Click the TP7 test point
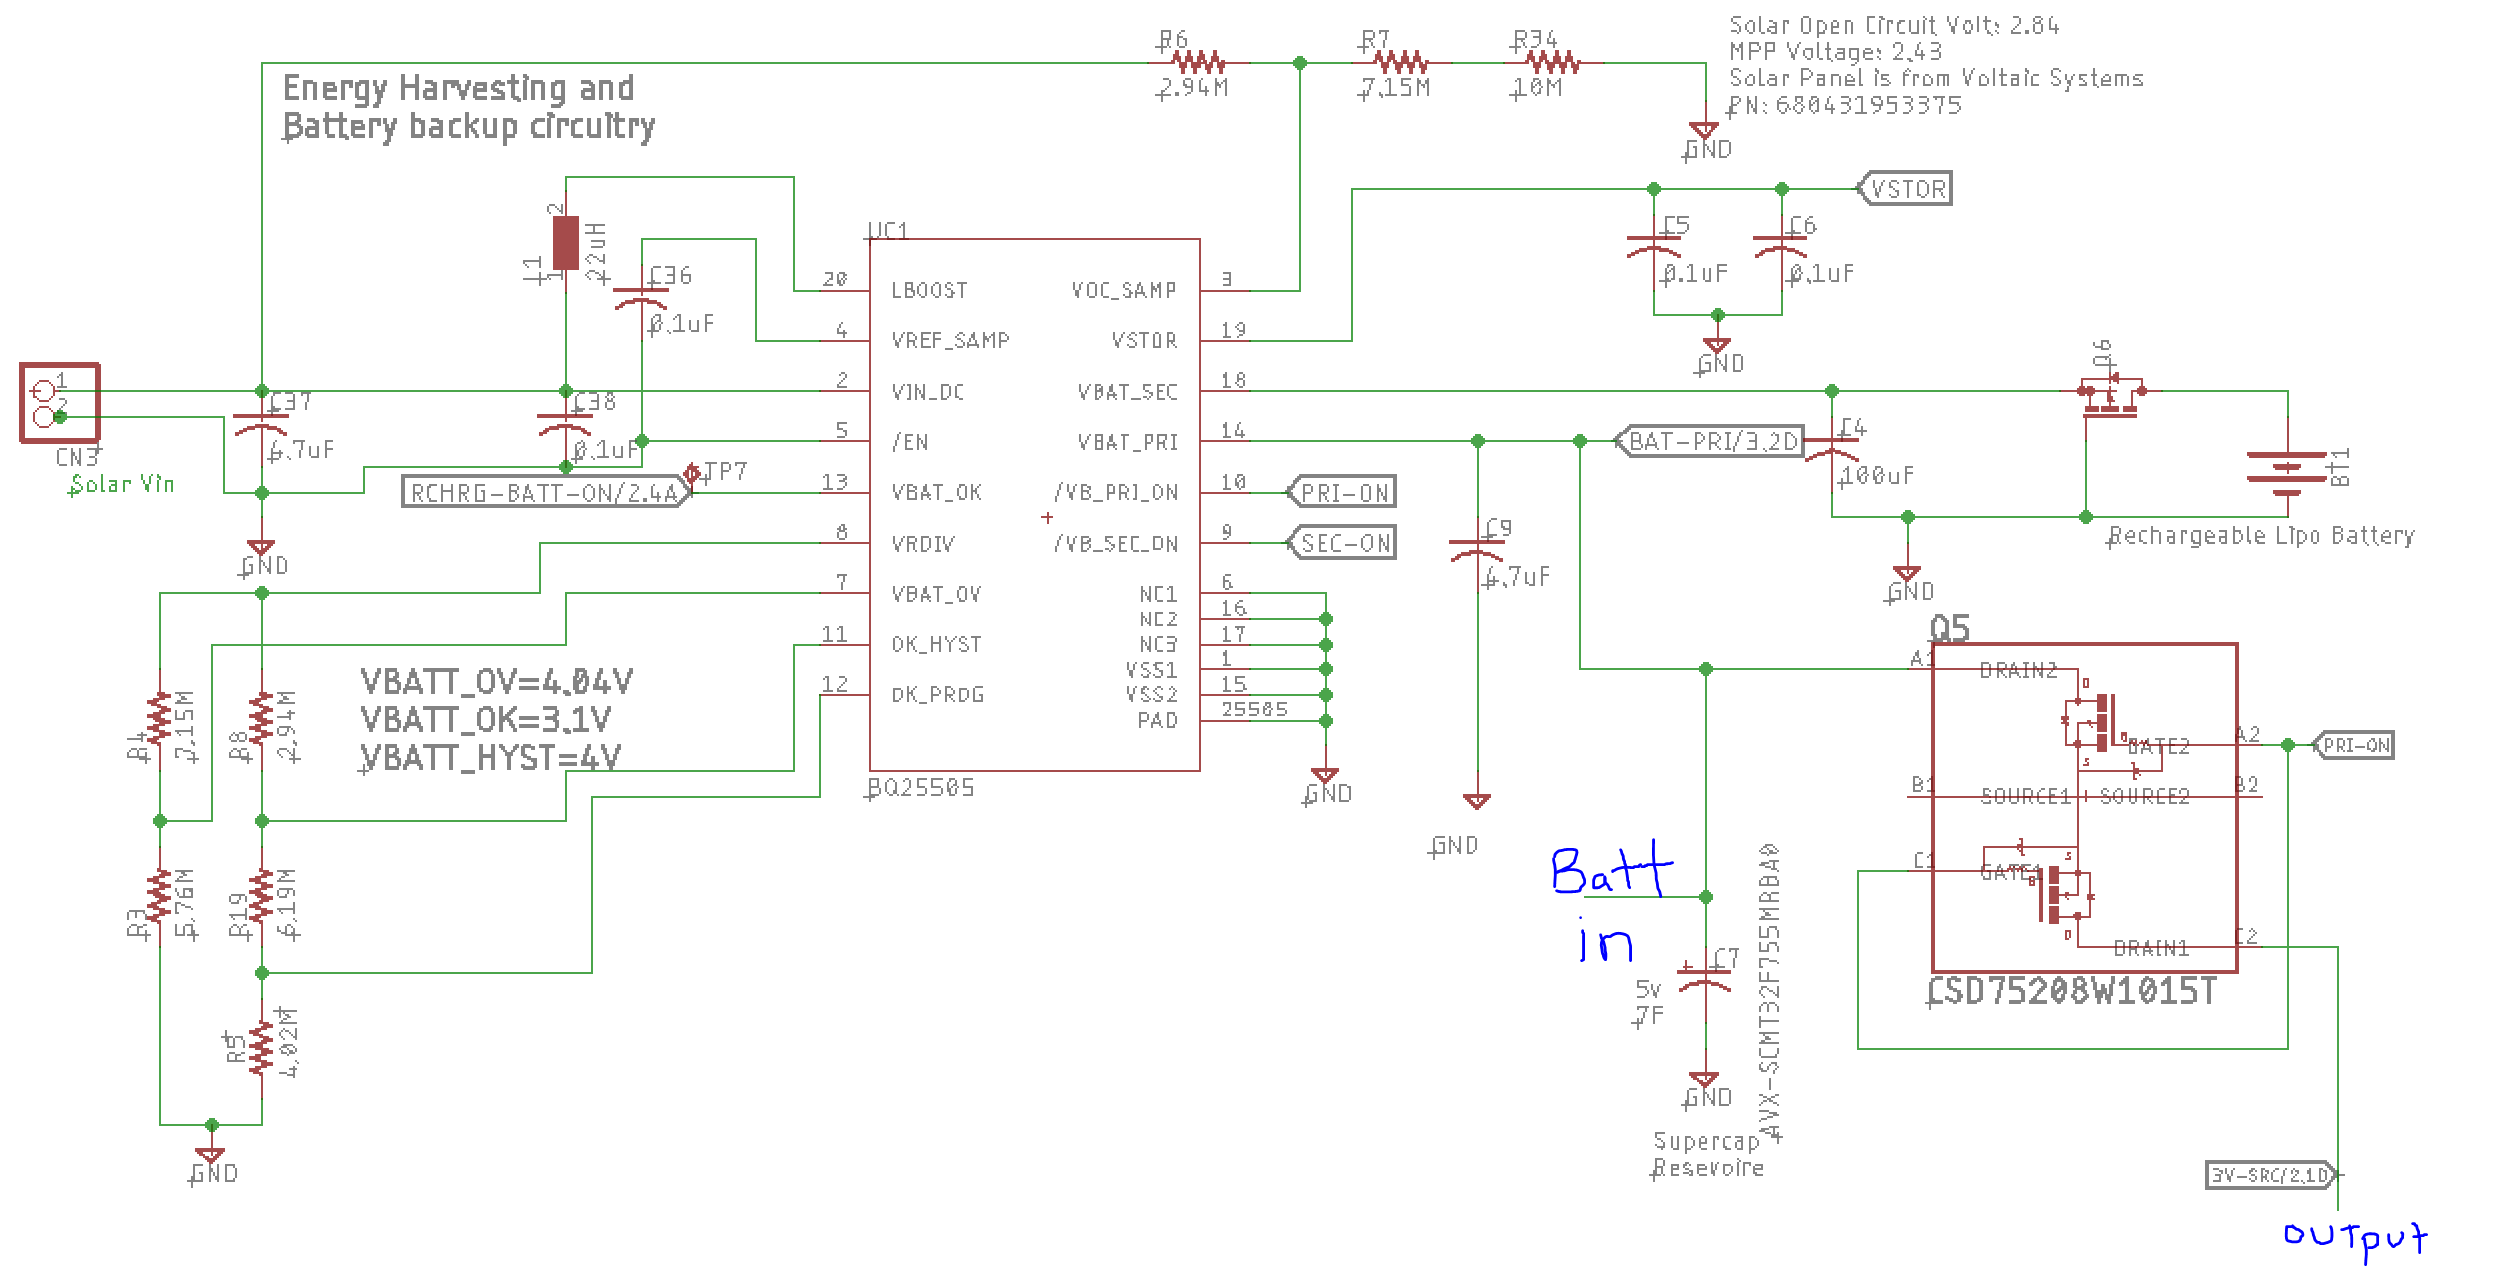Screen dimensions: 2505x1266 tap(692, 472)
